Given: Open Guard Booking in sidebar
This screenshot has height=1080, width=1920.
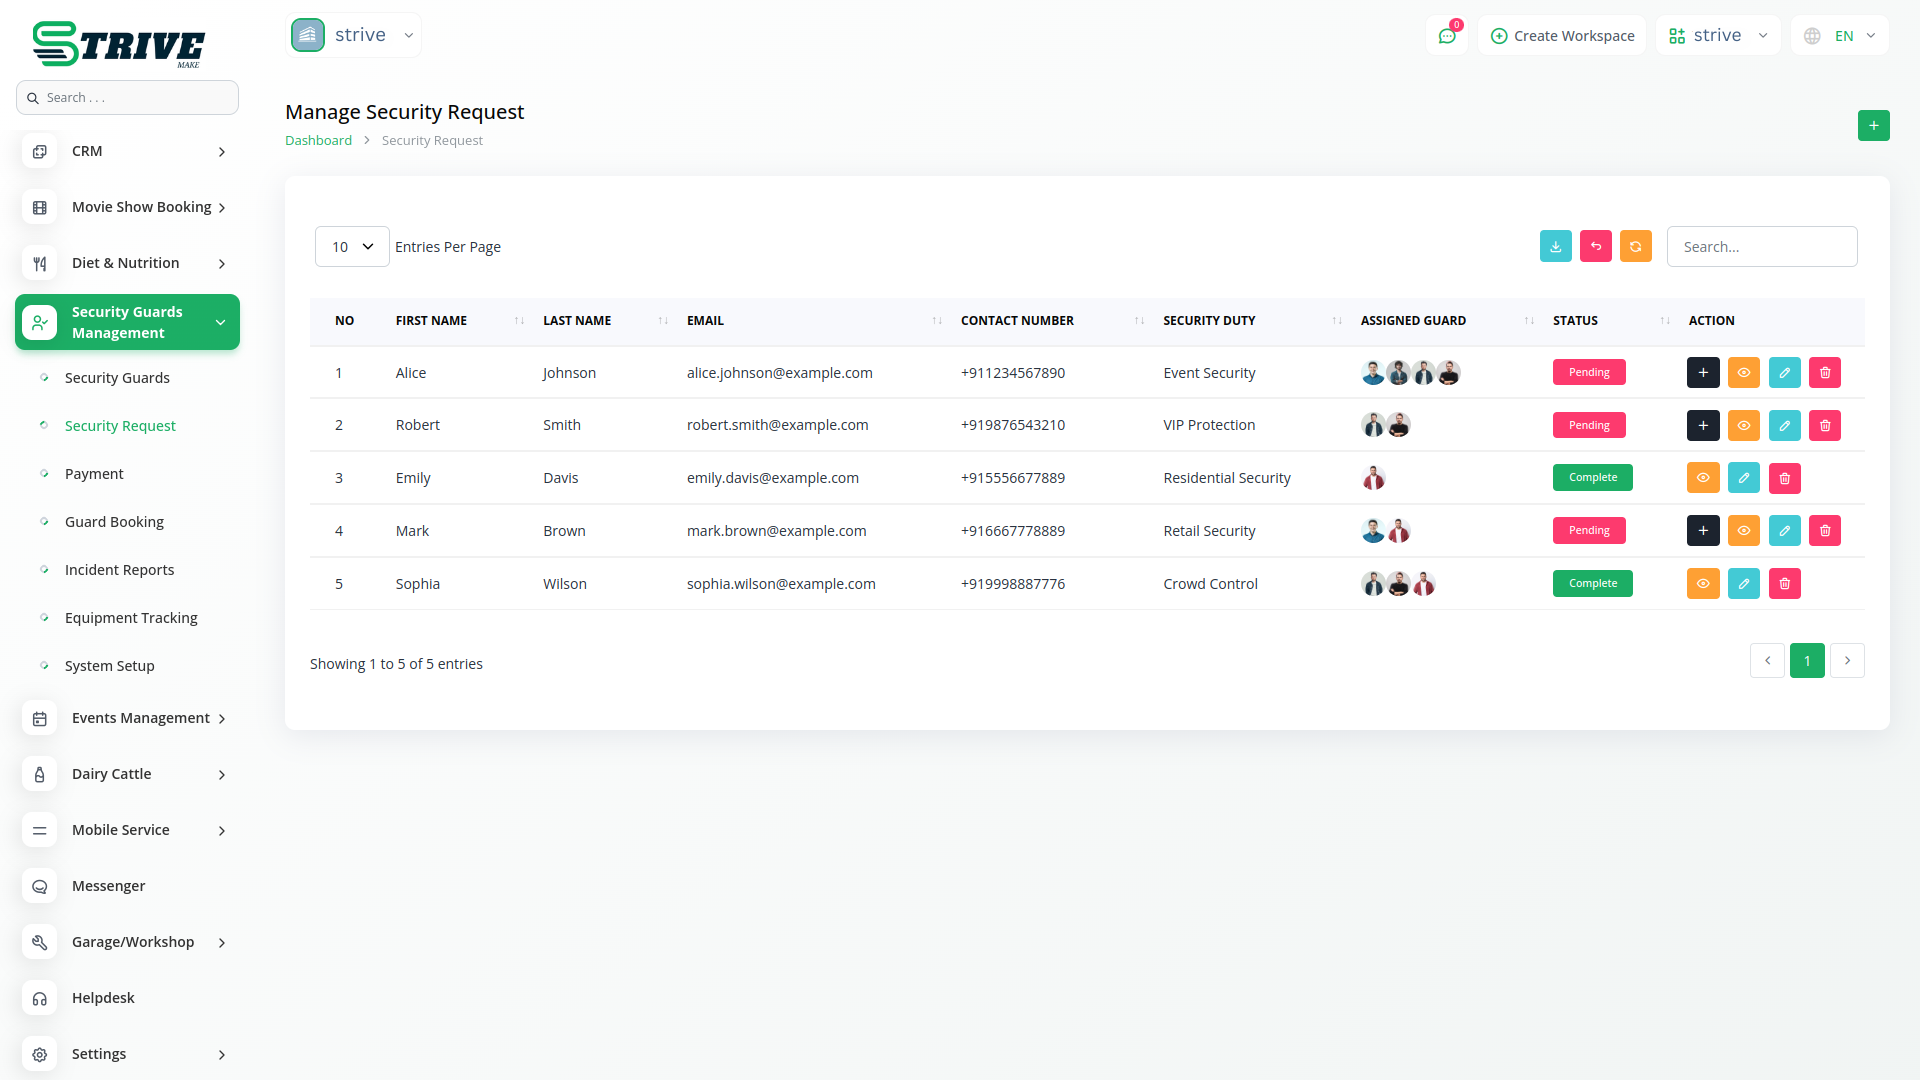Looking at the screenshot, I should click(114, 522).
